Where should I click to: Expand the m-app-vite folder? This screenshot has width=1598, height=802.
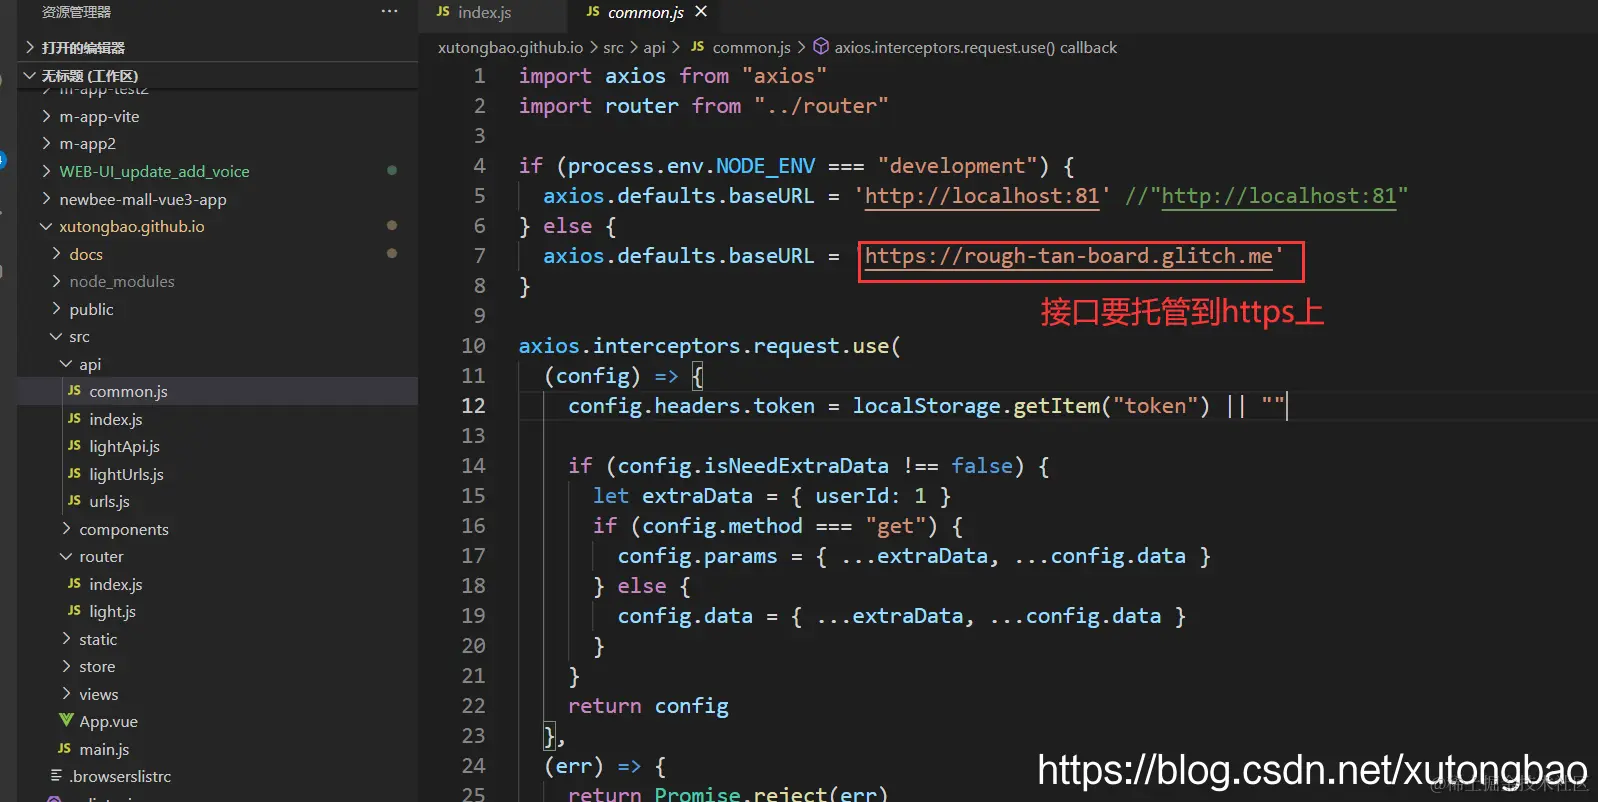(x=99, y=117)
